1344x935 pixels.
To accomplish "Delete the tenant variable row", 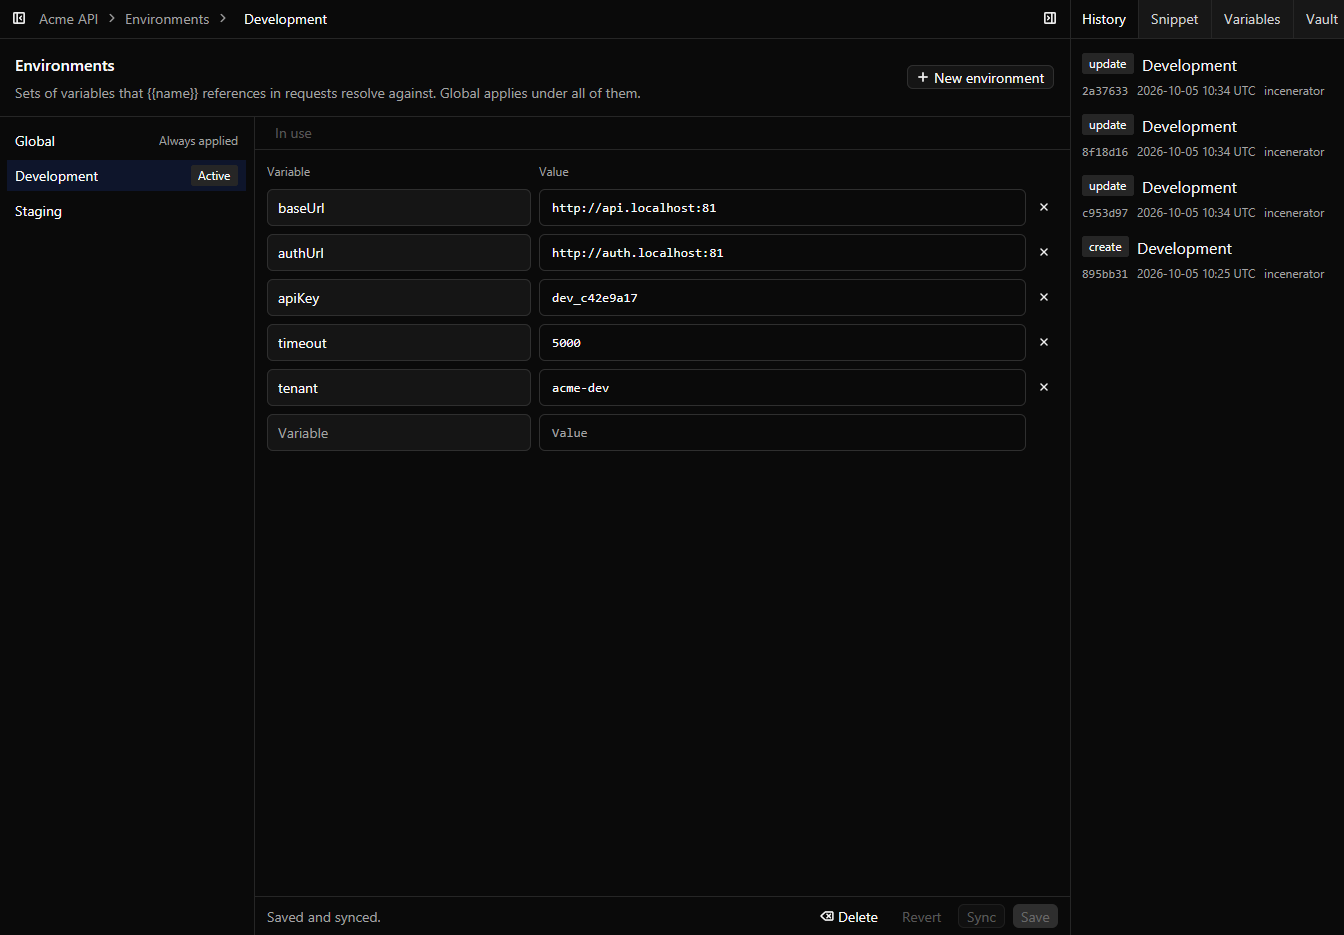I will (x=1044, y=387).
